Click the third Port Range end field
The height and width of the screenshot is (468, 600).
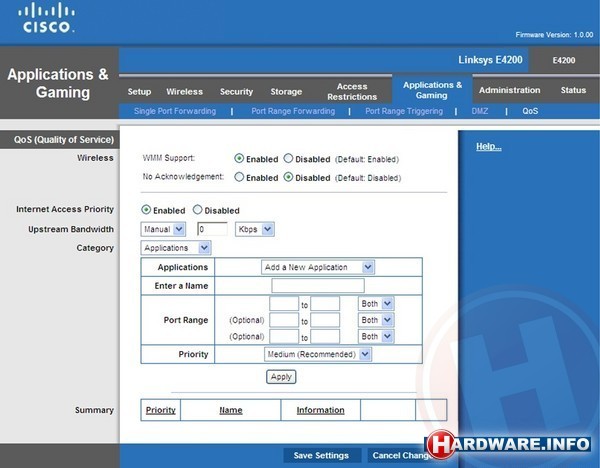click(x=325, y=336)
